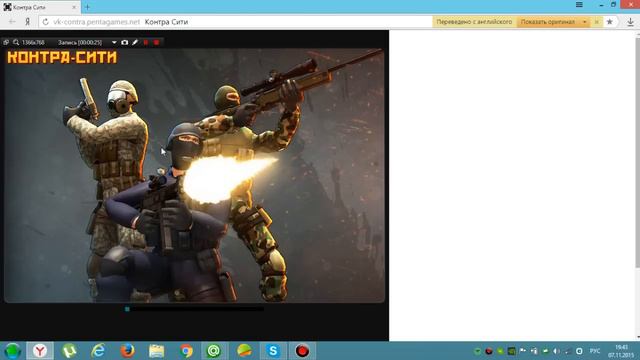The width and height of the screenshot is (640, 360).
Task: Dismiss the translation notification bar
Action: click(596, 22)
